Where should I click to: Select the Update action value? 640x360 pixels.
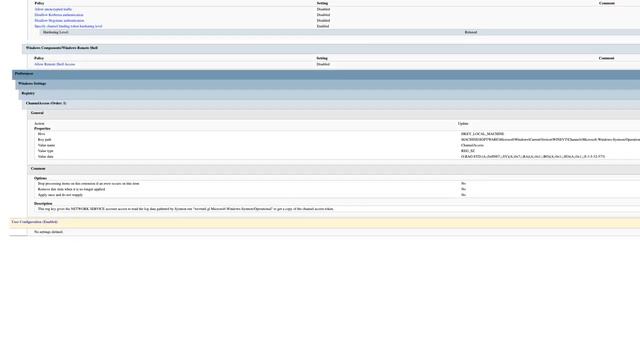[x=463, y=123]
